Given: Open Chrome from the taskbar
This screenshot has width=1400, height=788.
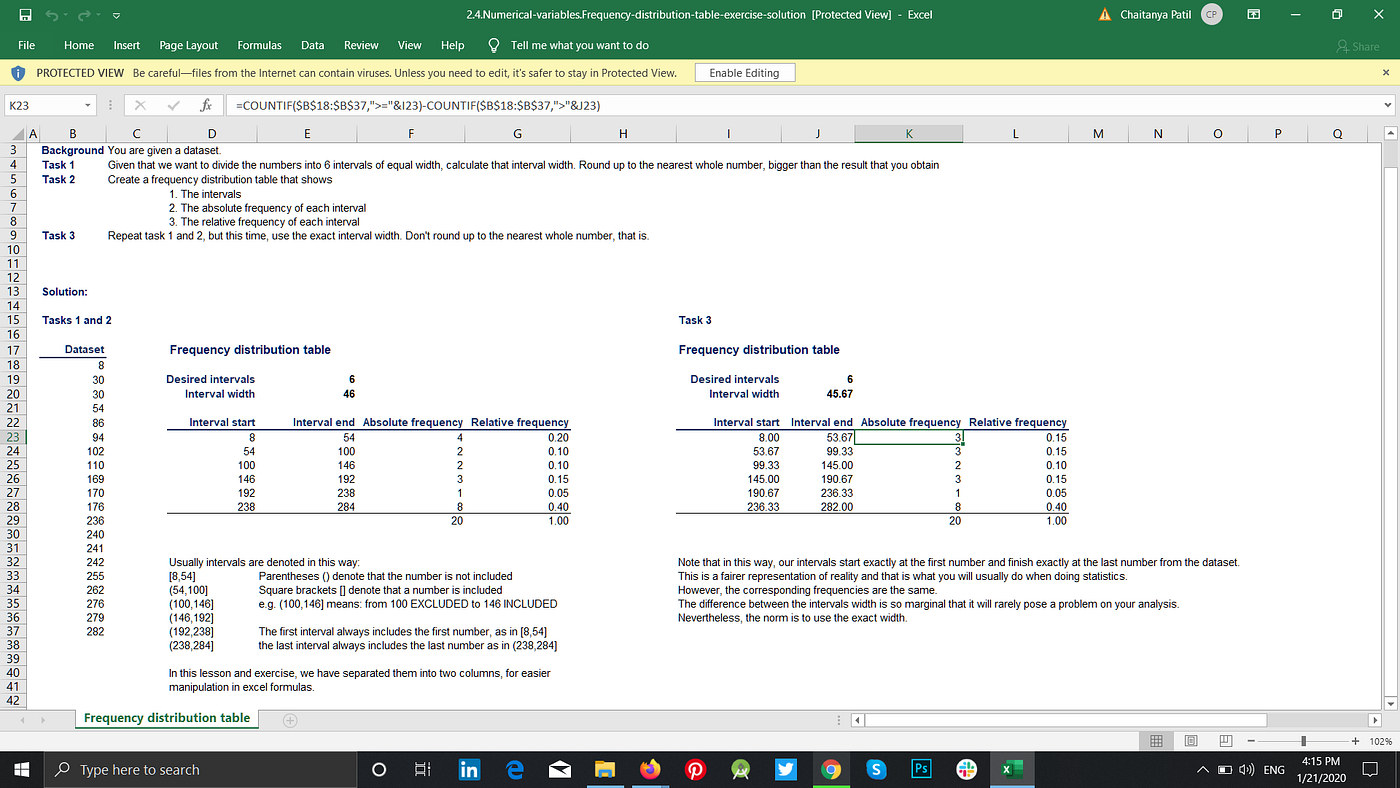Looking at the screenshot, I should pos(832,769).
